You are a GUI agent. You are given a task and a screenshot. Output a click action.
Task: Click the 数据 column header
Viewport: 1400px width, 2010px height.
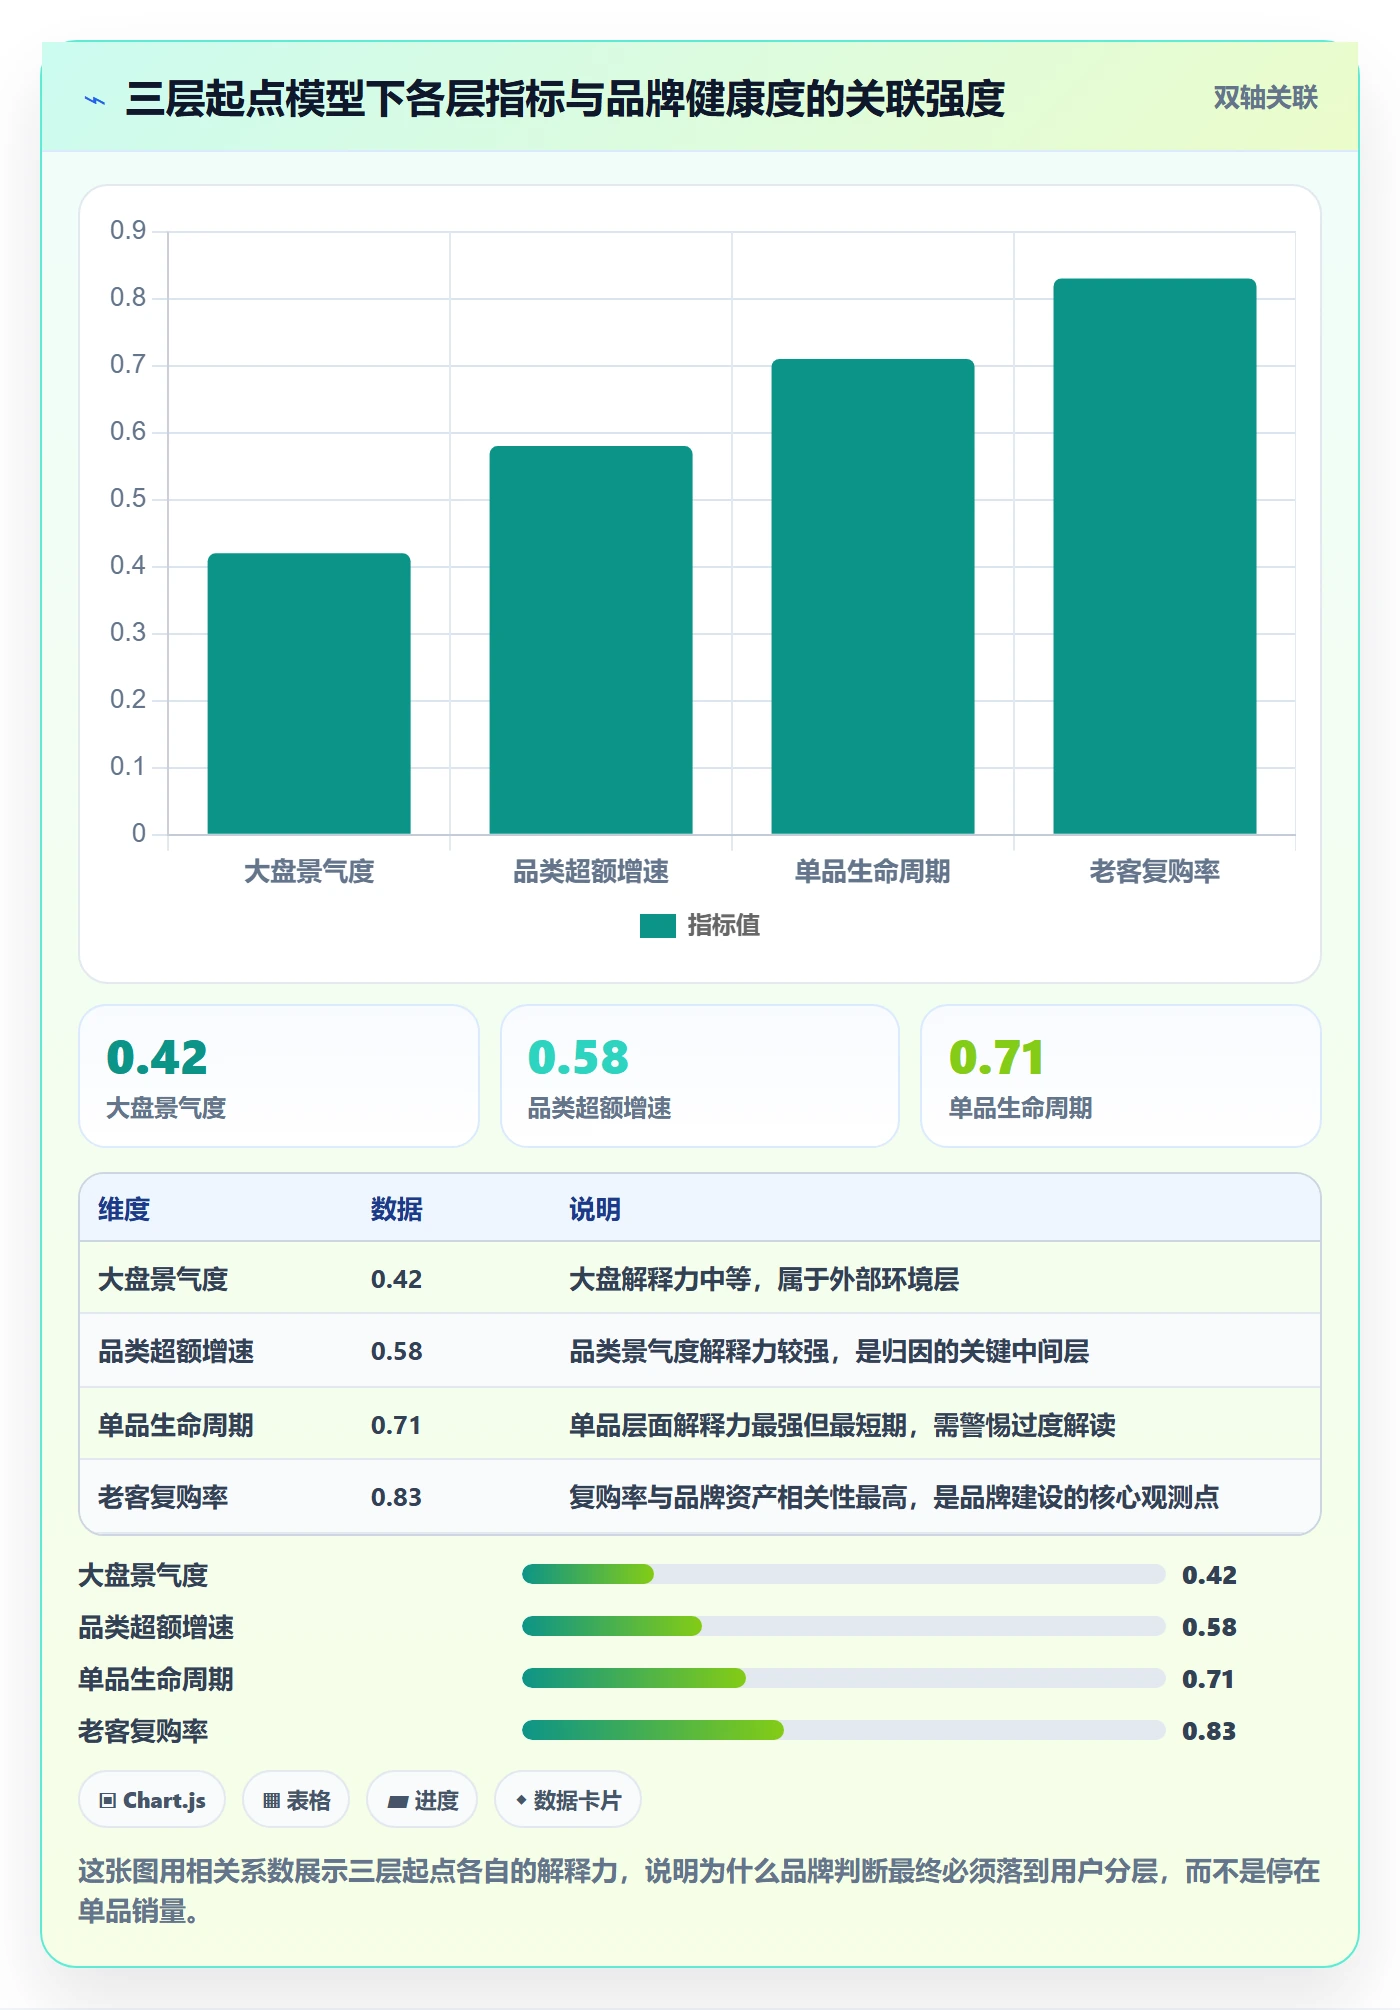click(396, 1209)
